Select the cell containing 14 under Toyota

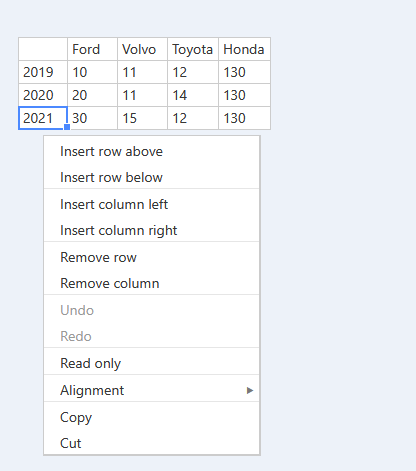193,95
